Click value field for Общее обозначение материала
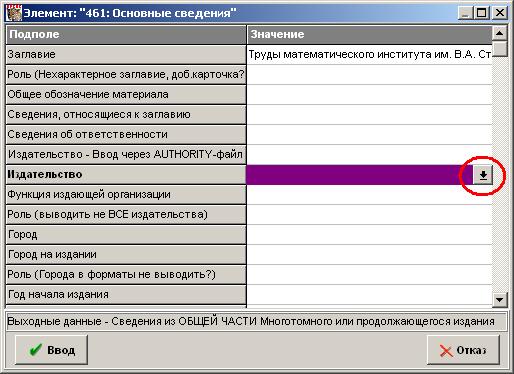 (369, 94)
